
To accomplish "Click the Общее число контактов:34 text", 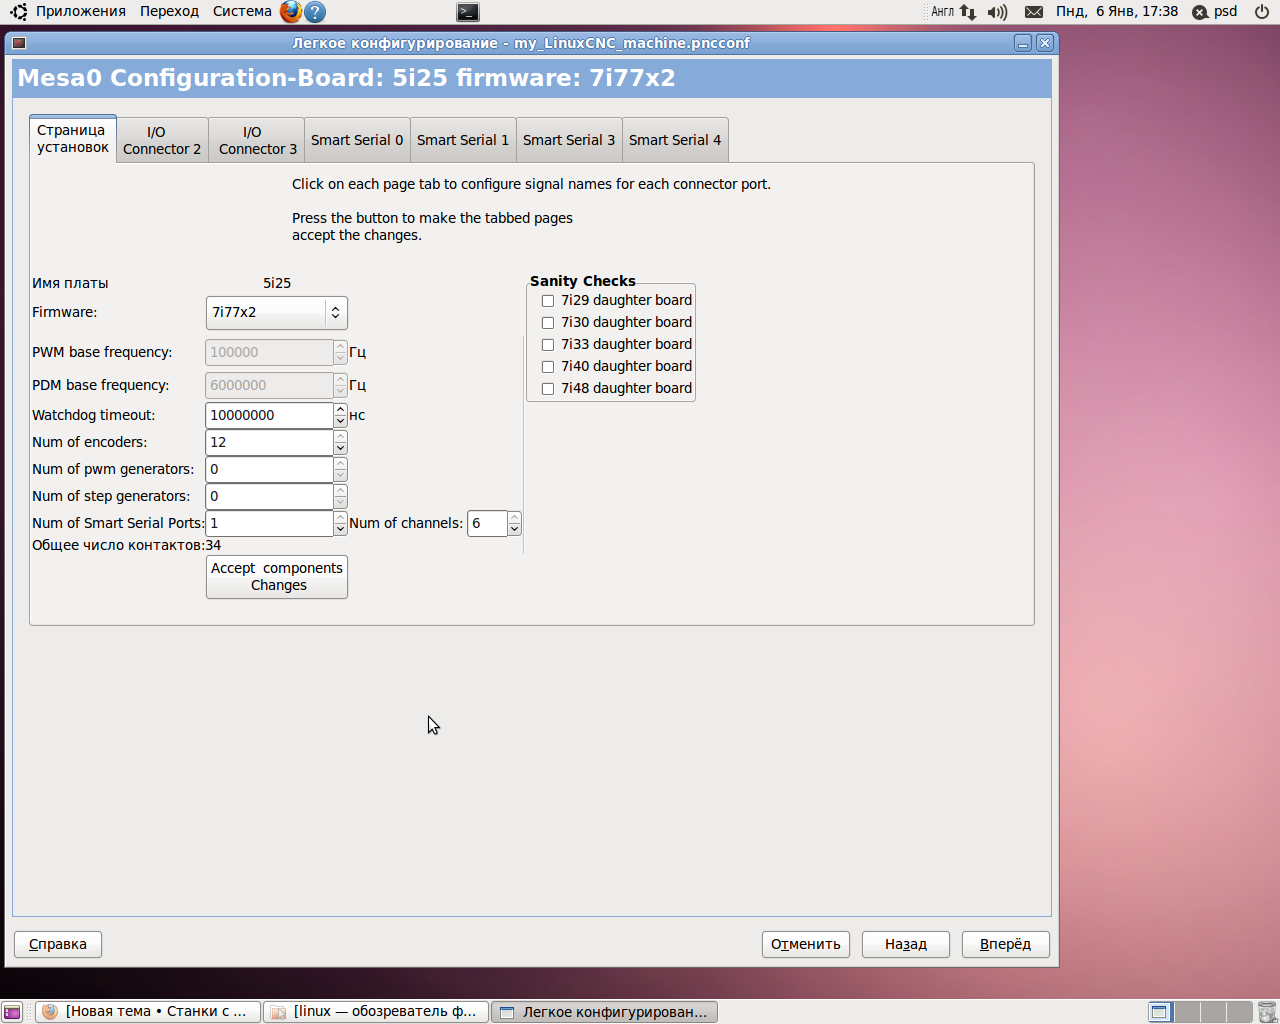I will (127, 545).
